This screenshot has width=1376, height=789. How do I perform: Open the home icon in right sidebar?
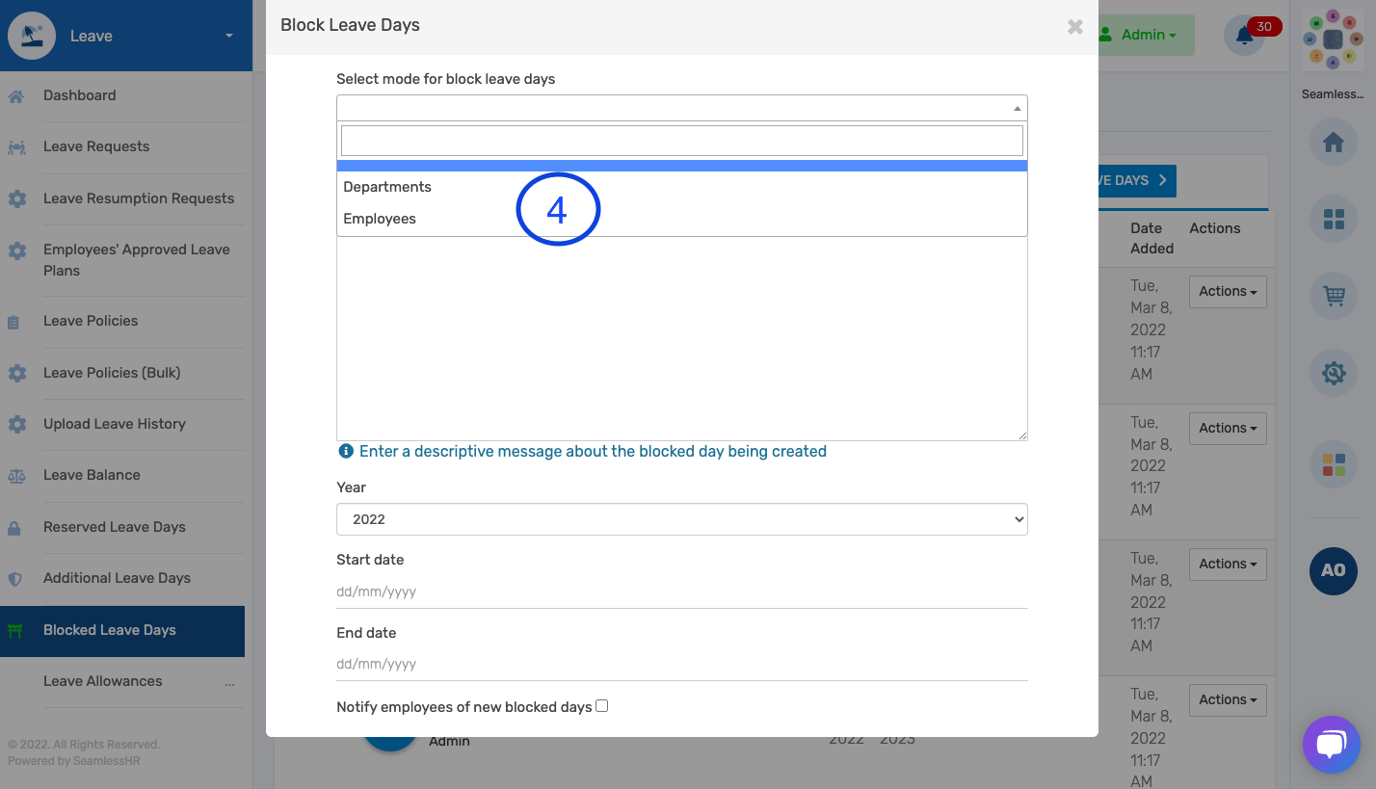click(x=1333, y=143)
